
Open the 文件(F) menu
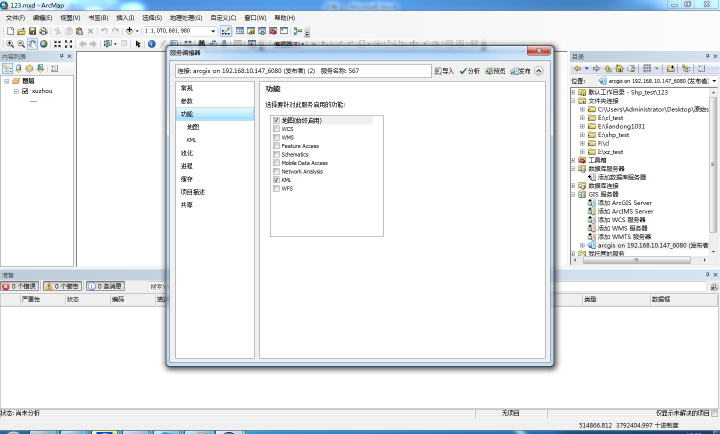coord(15,18)
